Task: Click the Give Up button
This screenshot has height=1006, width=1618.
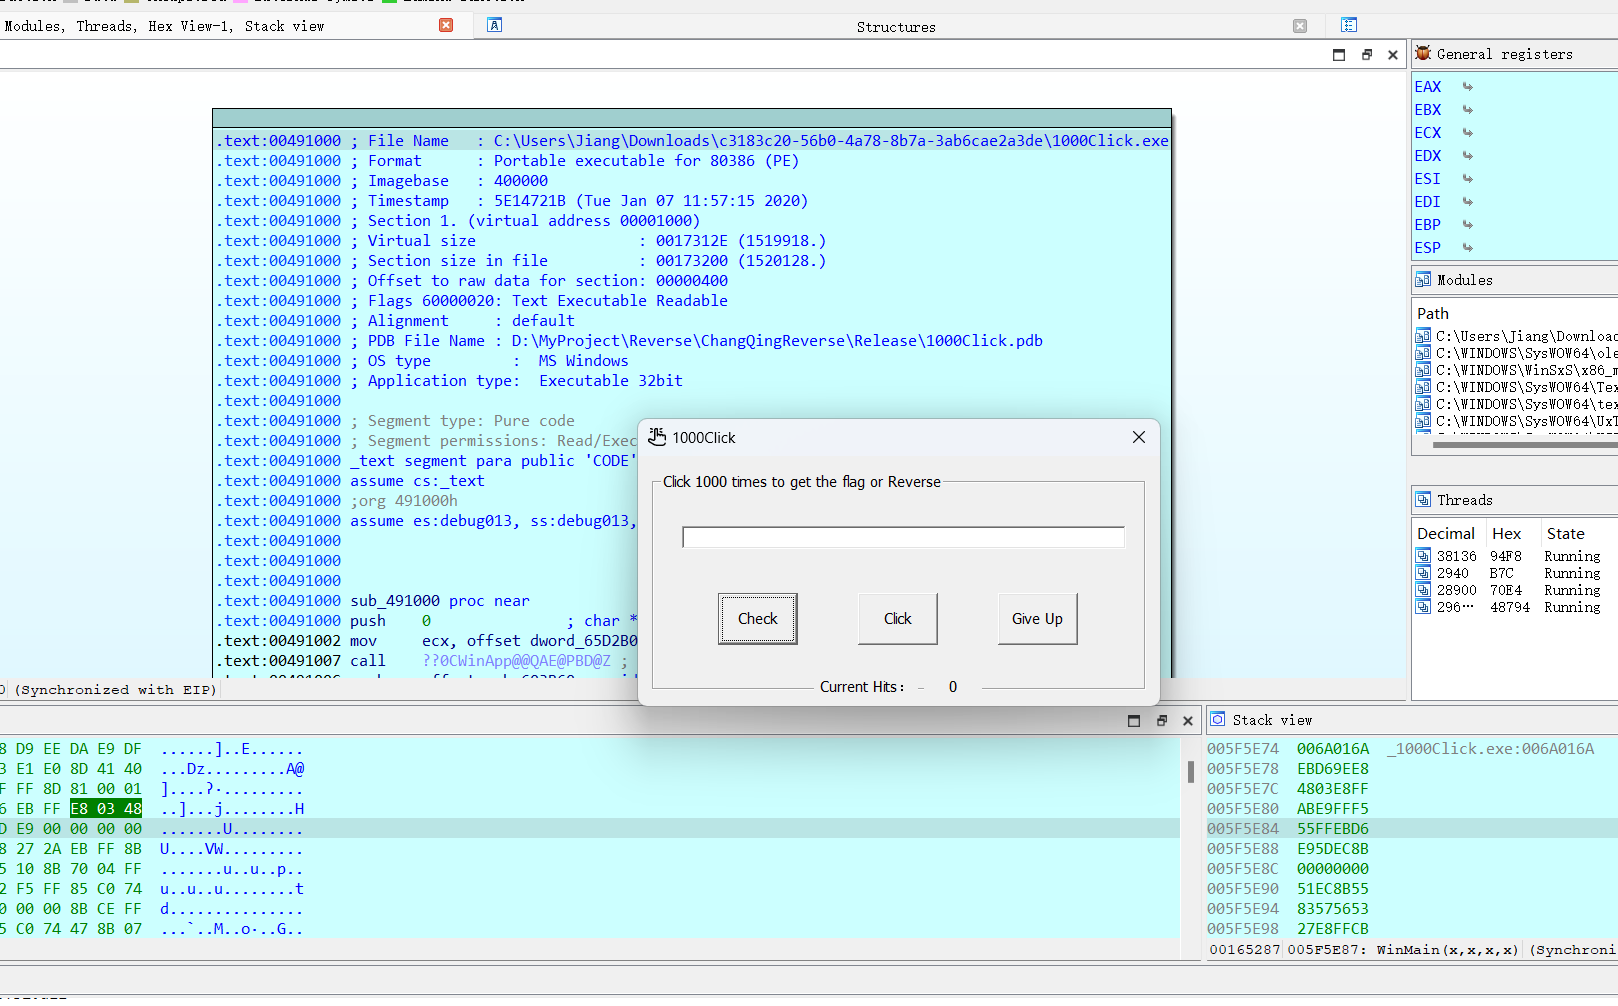Action: (1037, 619)
